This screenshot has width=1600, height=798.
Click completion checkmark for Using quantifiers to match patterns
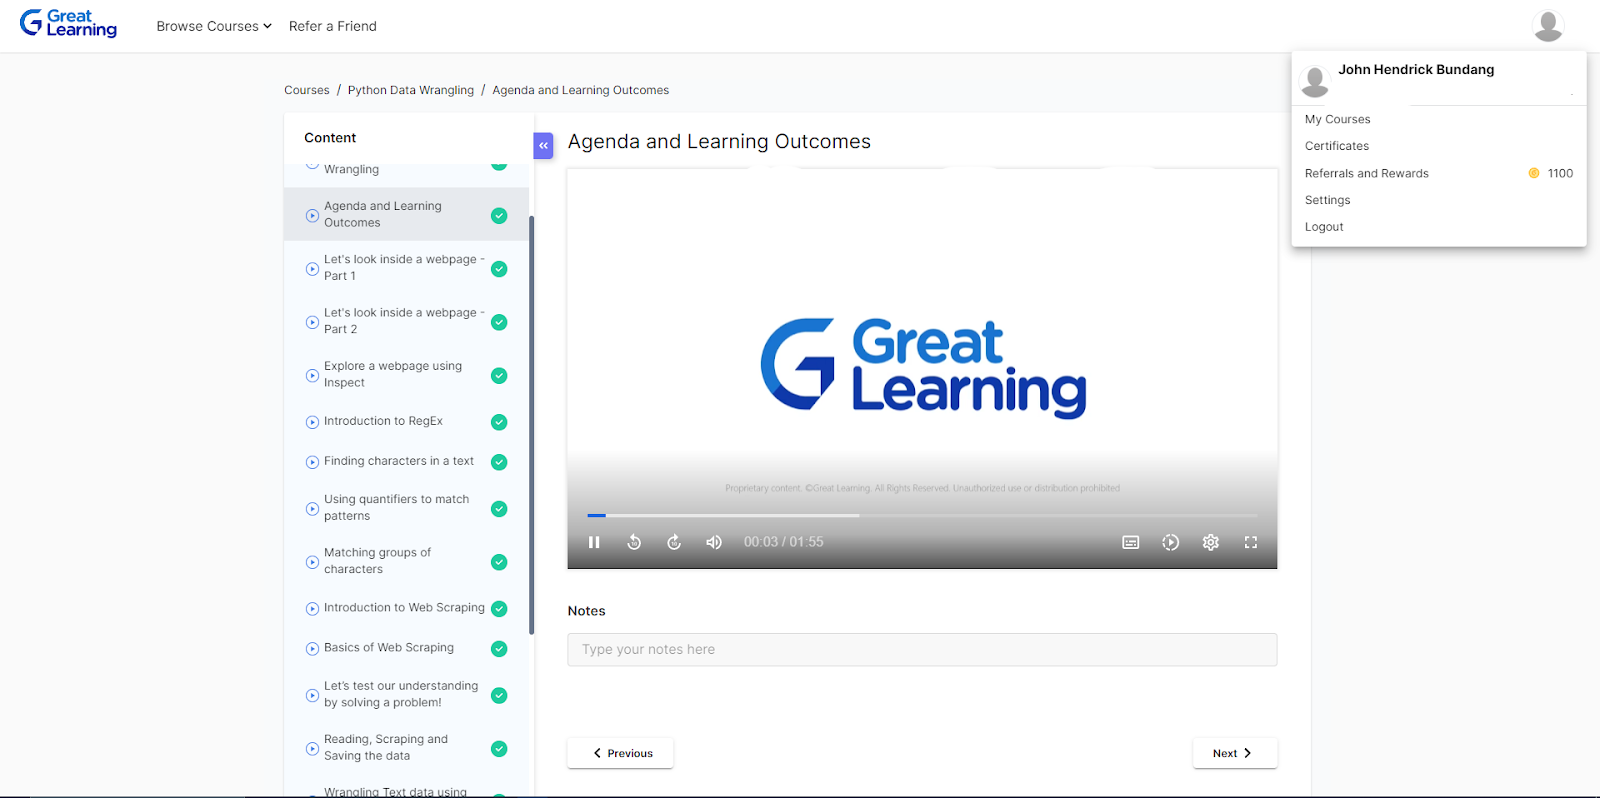tap(499, 509)
